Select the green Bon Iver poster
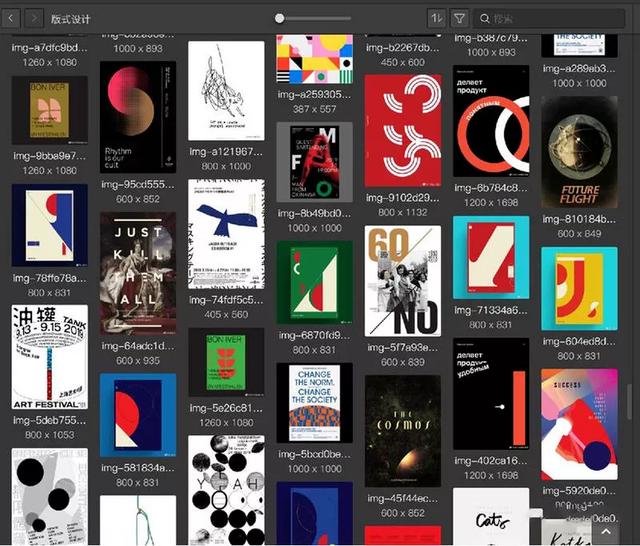This screenshot has height=546, width=640. point(226,362)
